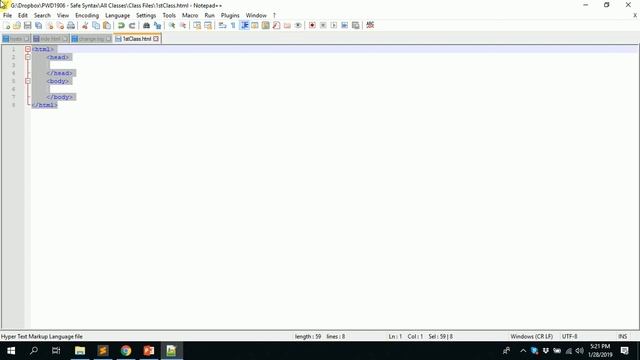Show hidden system tray icons chevron

(523, 351)
